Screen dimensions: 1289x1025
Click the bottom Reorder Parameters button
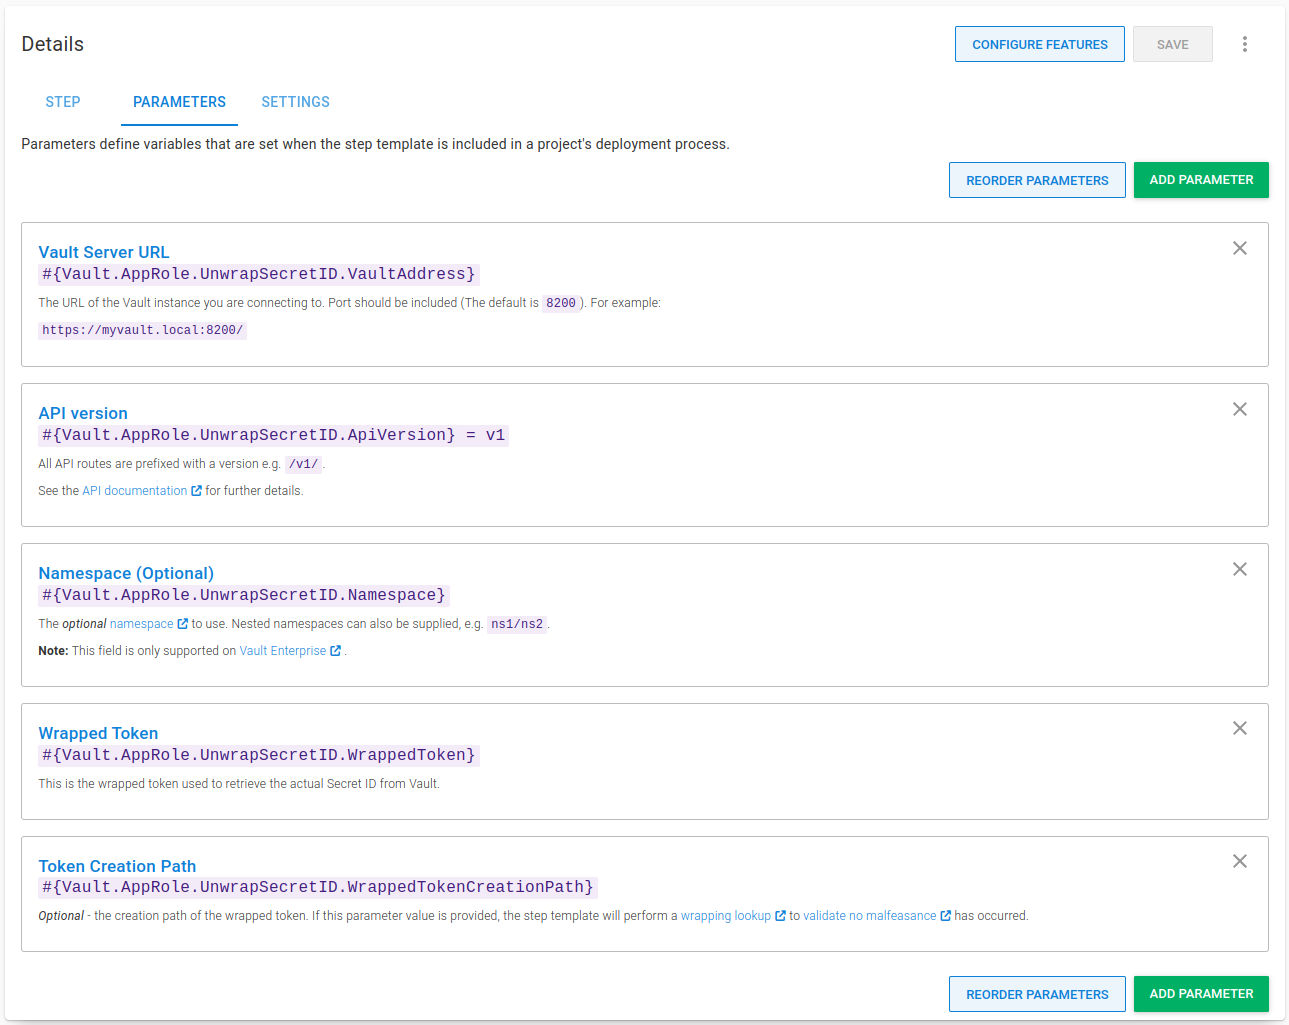[x=1036, y=995]
